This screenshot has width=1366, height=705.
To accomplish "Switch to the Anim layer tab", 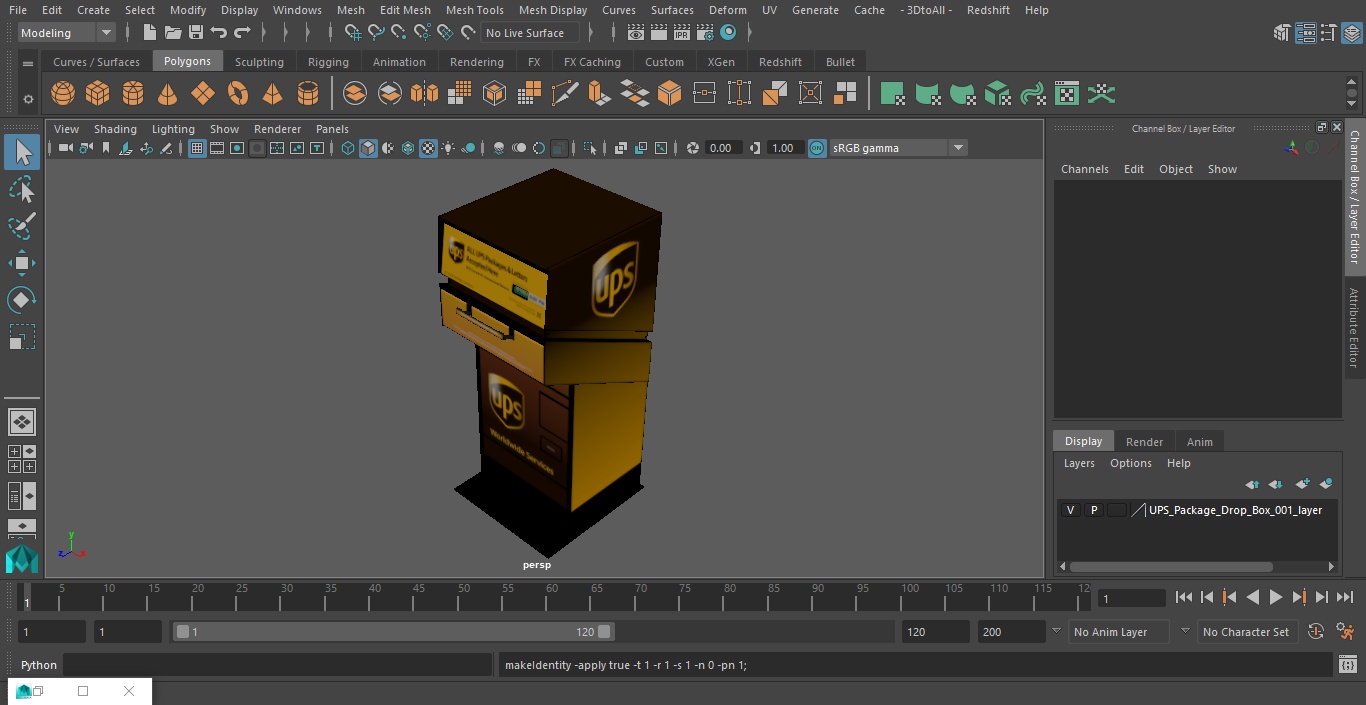I will [1199, 442].
